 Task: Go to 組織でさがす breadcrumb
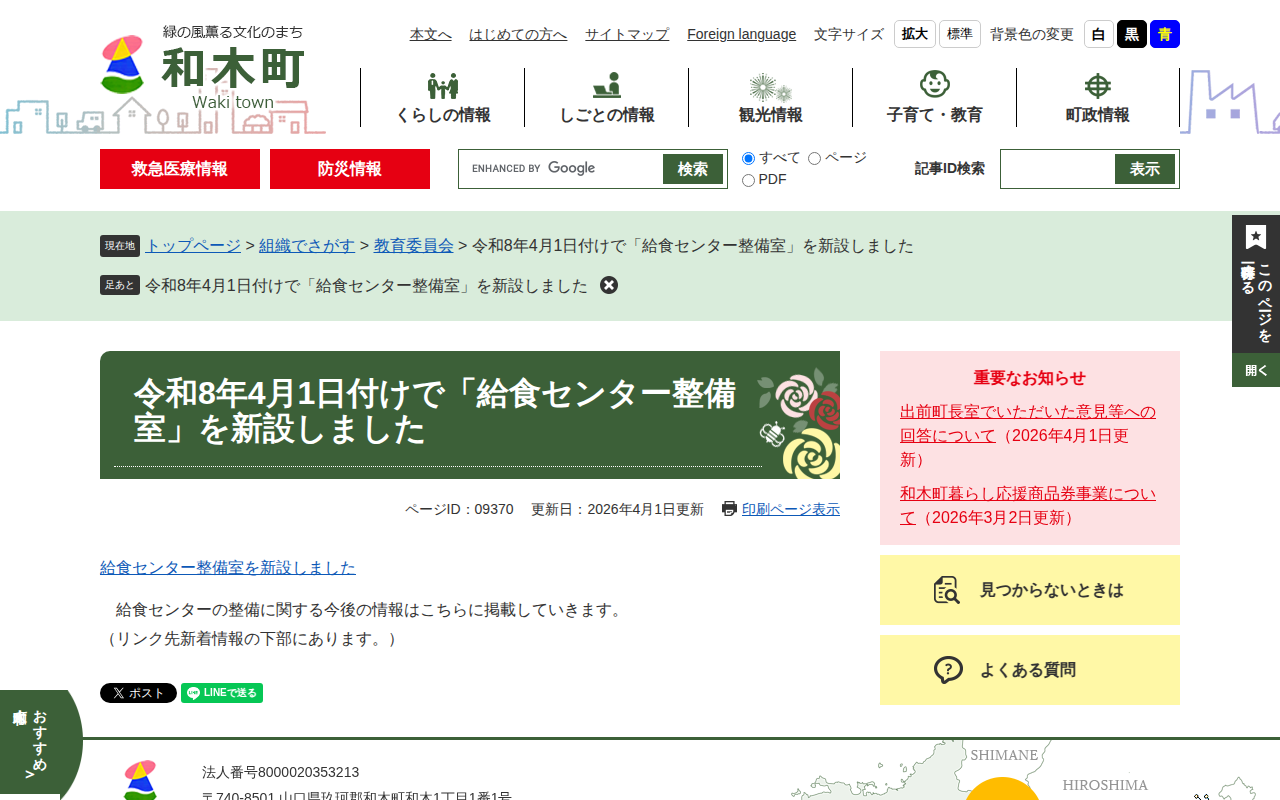307,245
